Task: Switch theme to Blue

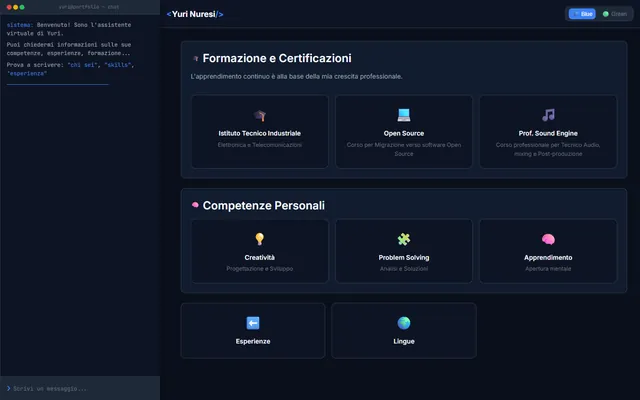Action: (x=582, y=14)
